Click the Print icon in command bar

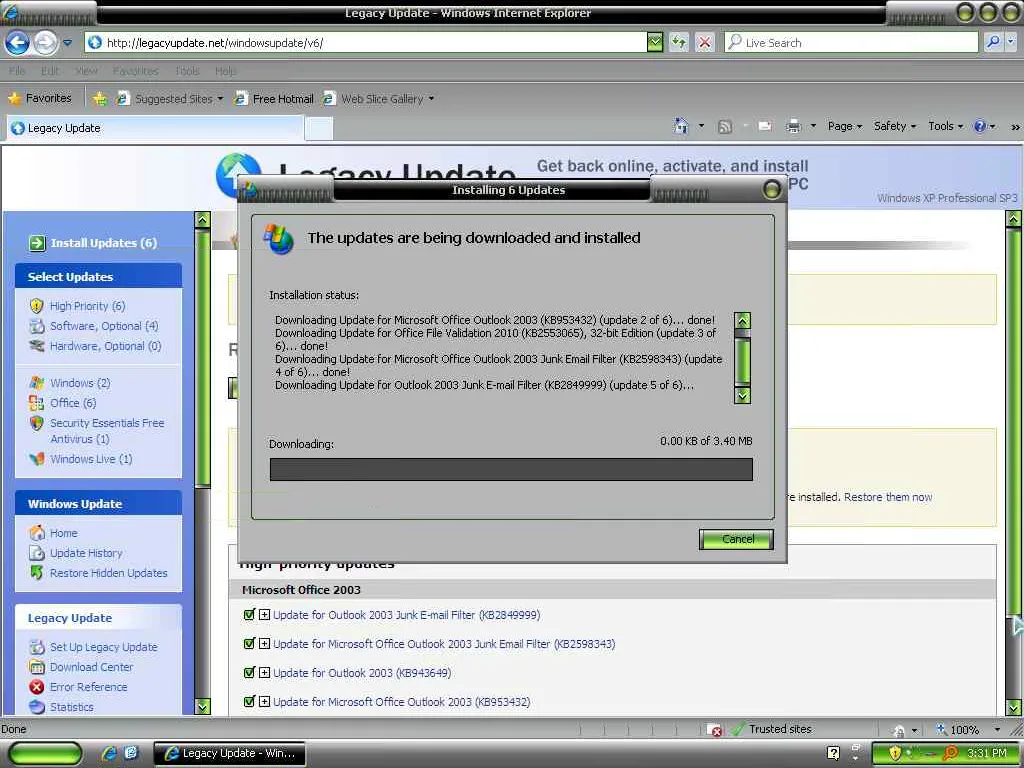793,126
